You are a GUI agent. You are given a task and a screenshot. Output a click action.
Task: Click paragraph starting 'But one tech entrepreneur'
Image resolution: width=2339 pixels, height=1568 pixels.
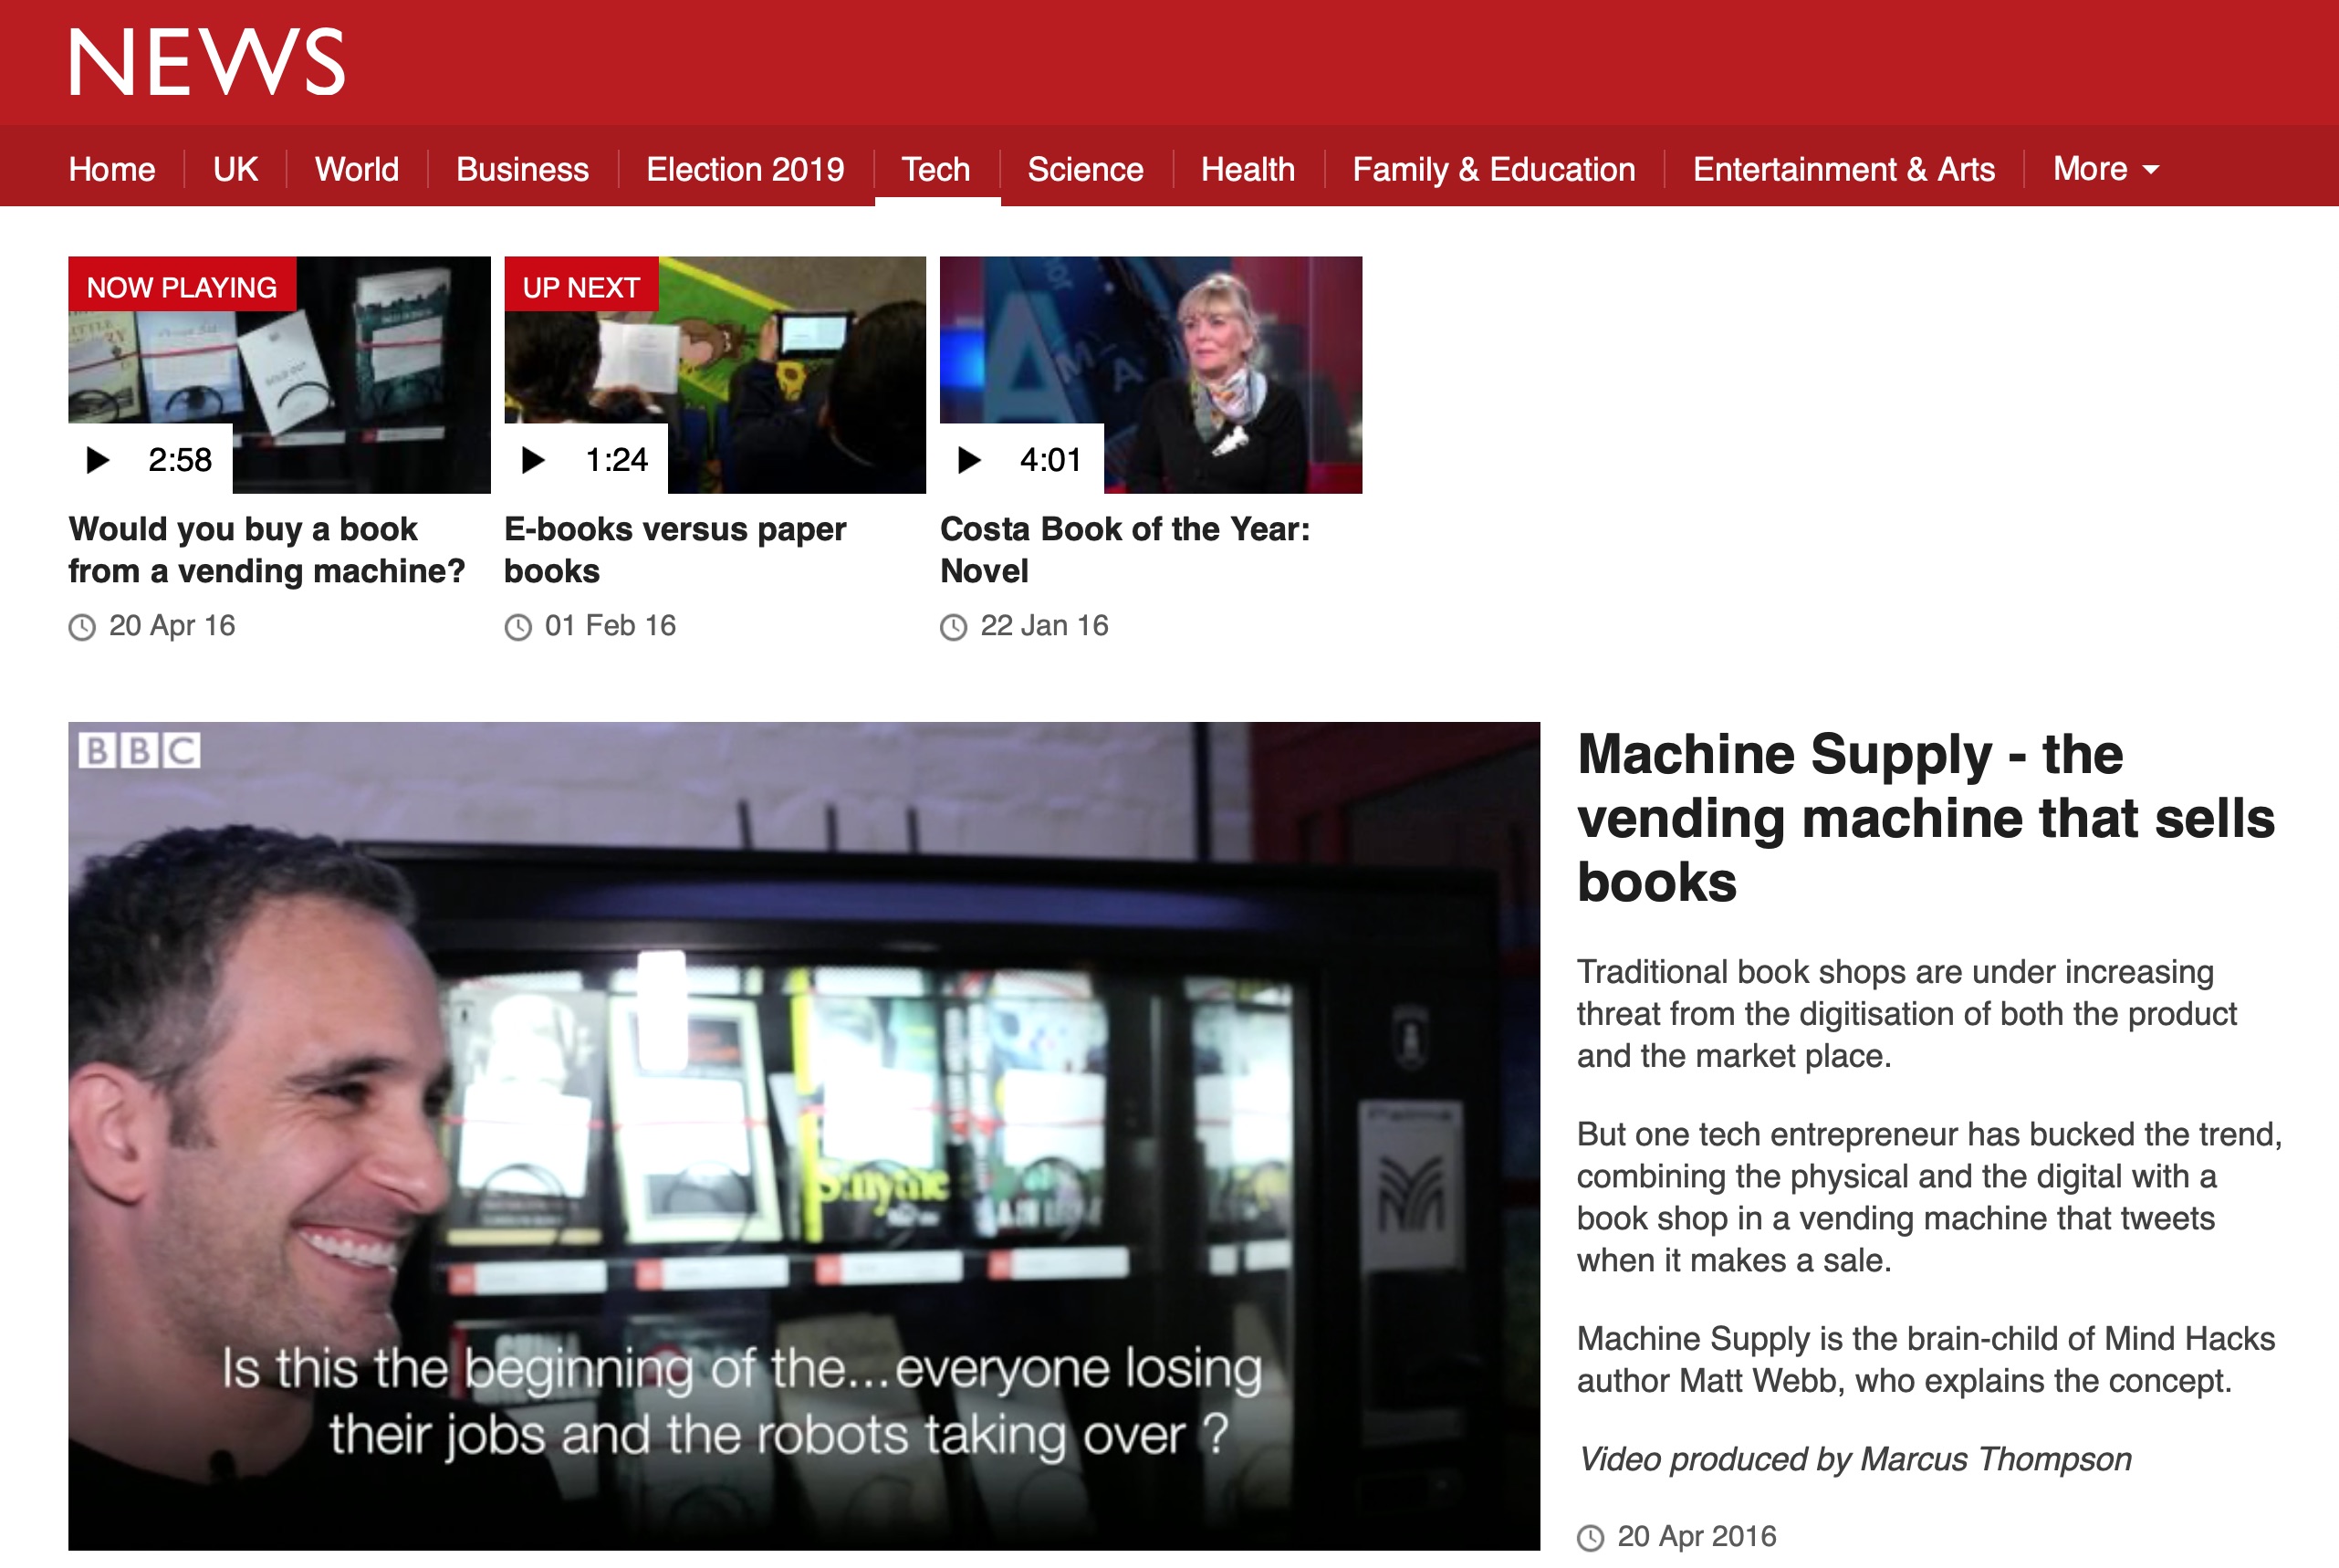[1930, 1197]
